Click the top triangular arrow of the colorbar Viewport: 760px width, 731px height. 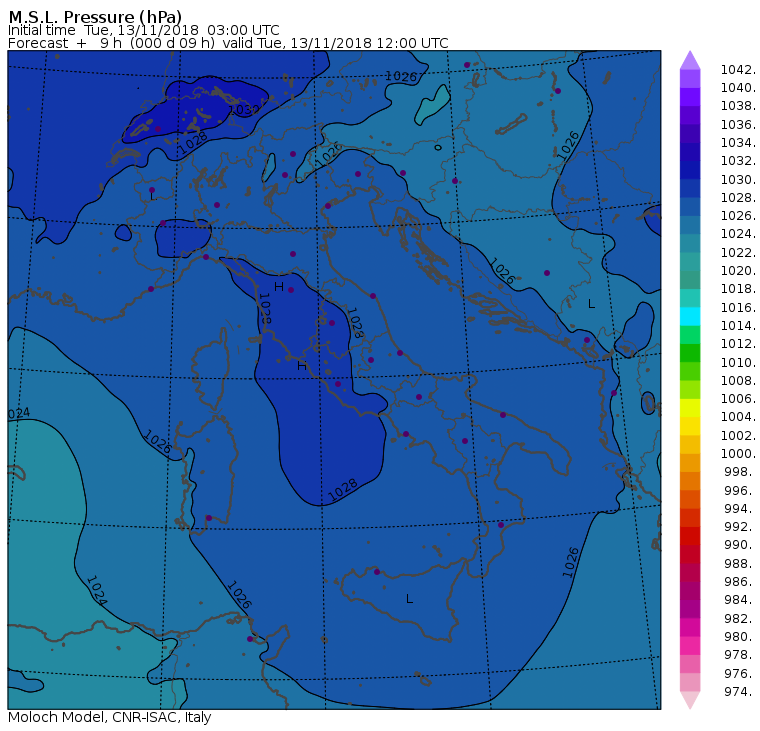click(690, 60)
